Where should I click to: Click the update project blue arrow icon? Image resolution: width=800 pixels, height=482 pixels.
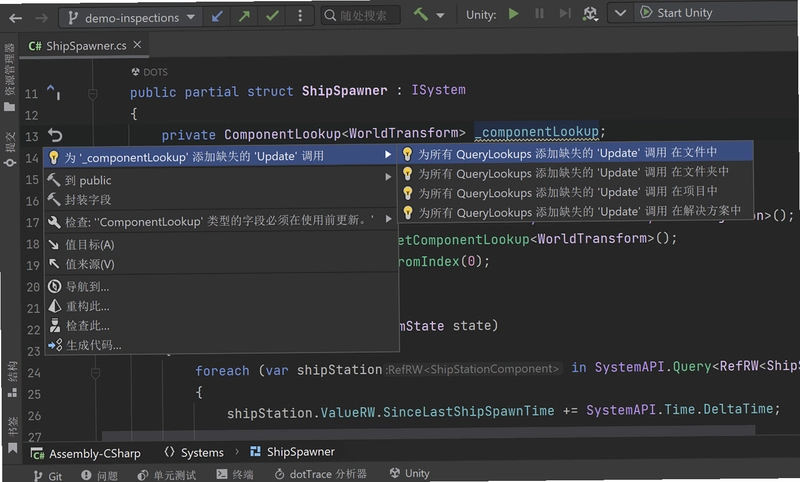pos(217,17)
